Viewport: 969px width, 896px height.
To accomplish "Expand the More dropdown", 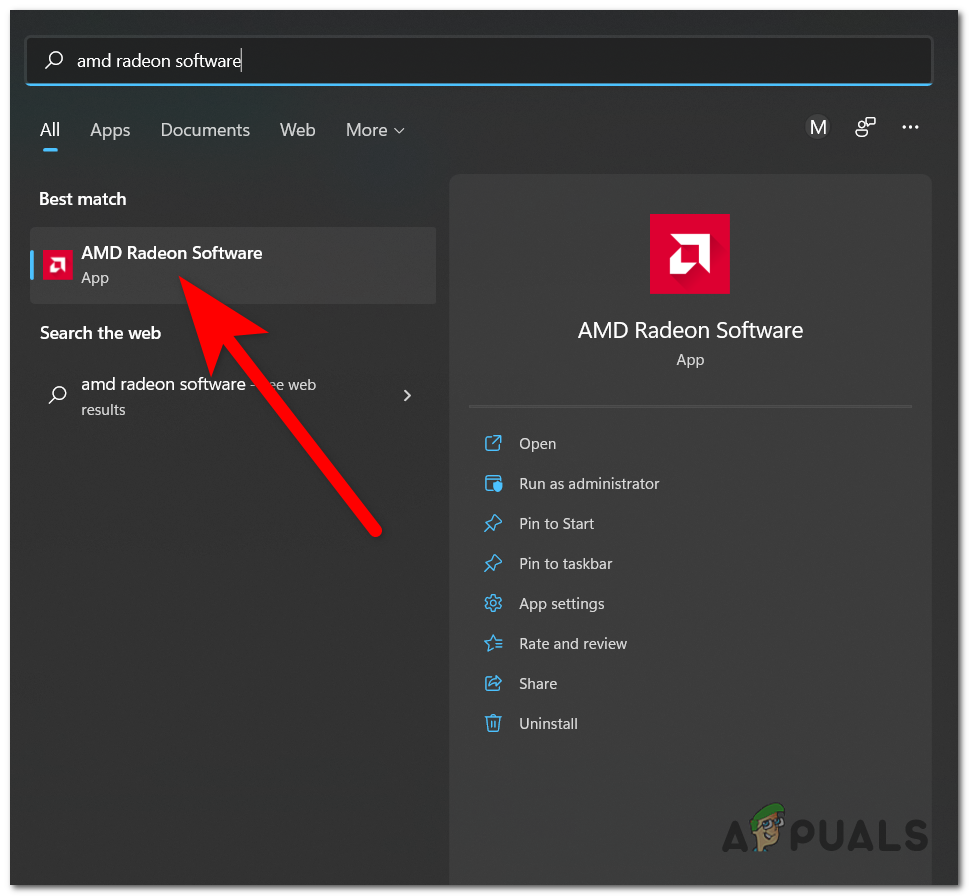I will pos(375,130).
